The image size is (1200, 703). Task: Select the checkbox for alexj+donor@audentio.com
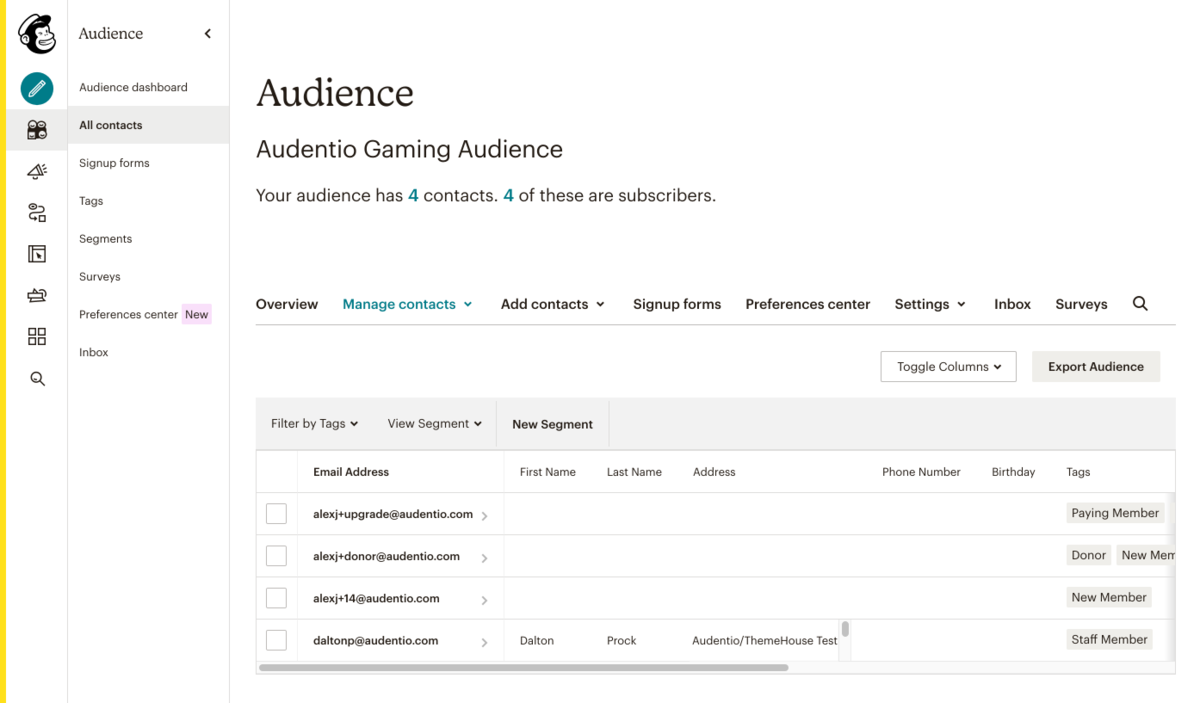click(x=276, y=556)
